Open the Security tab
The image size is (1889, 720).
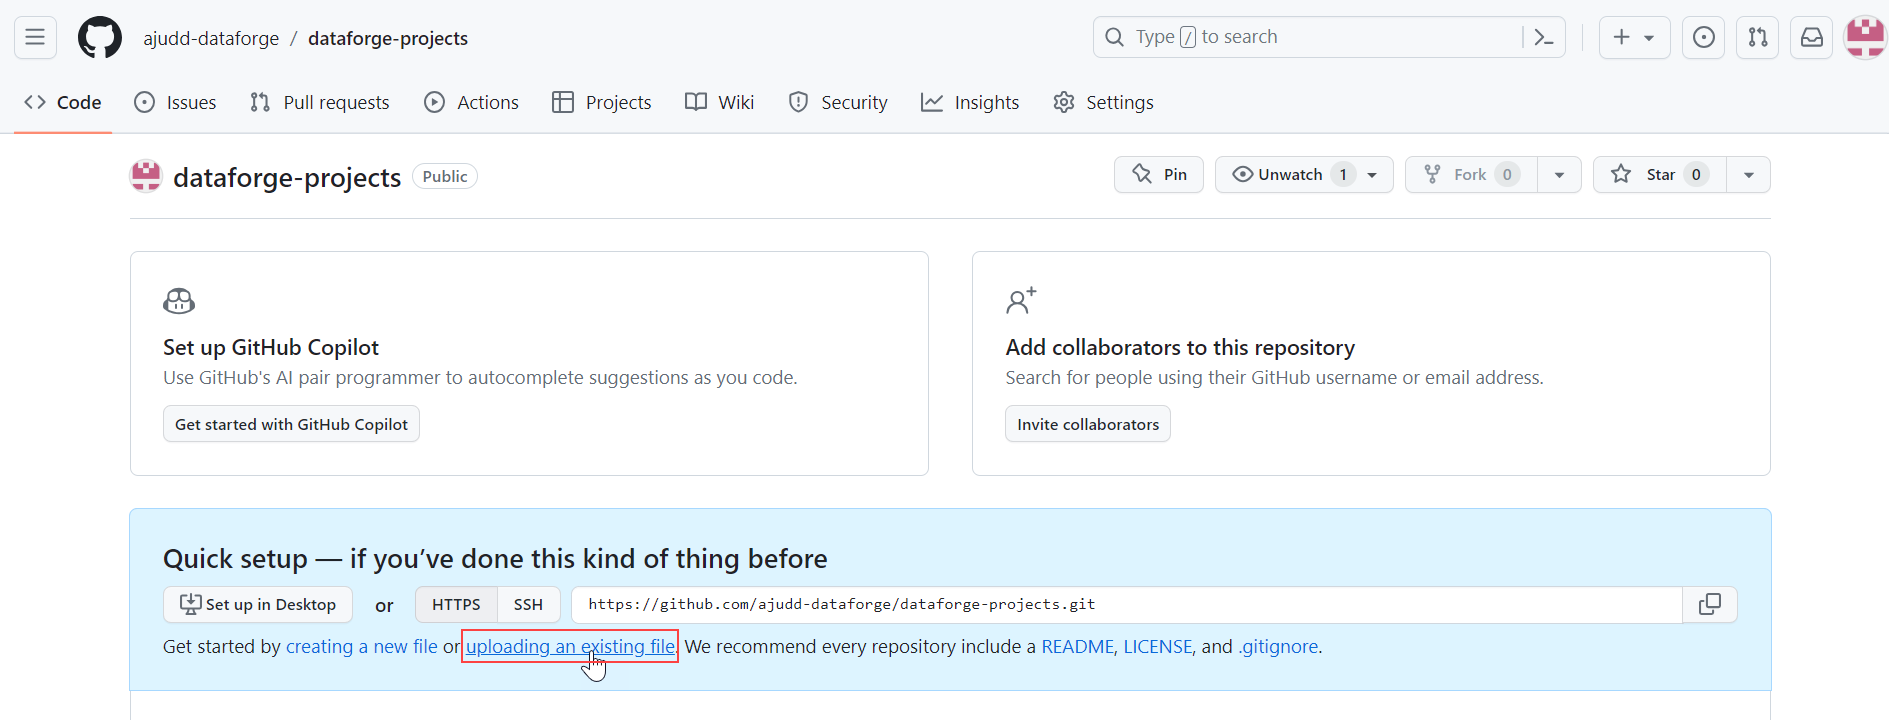pyautogui.click(x=838, y=102)
